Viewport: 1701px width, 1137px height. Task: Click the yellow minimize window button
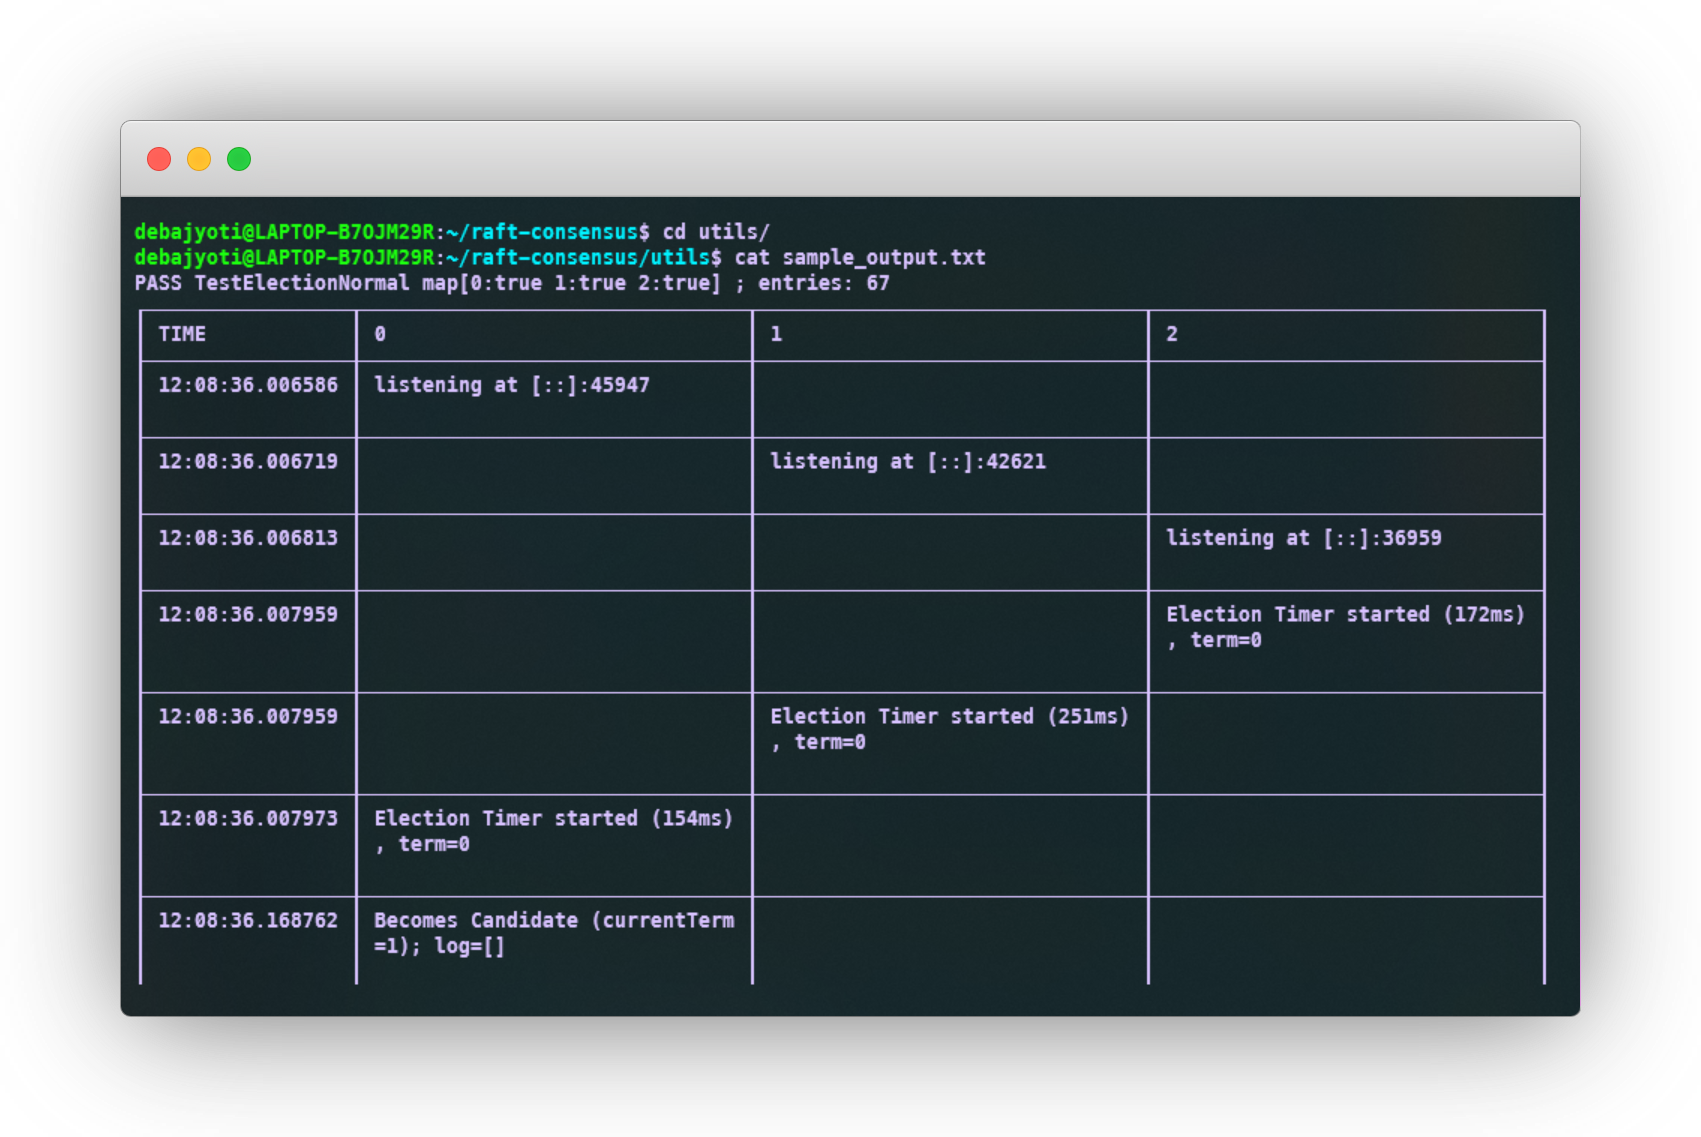point(199,159)
